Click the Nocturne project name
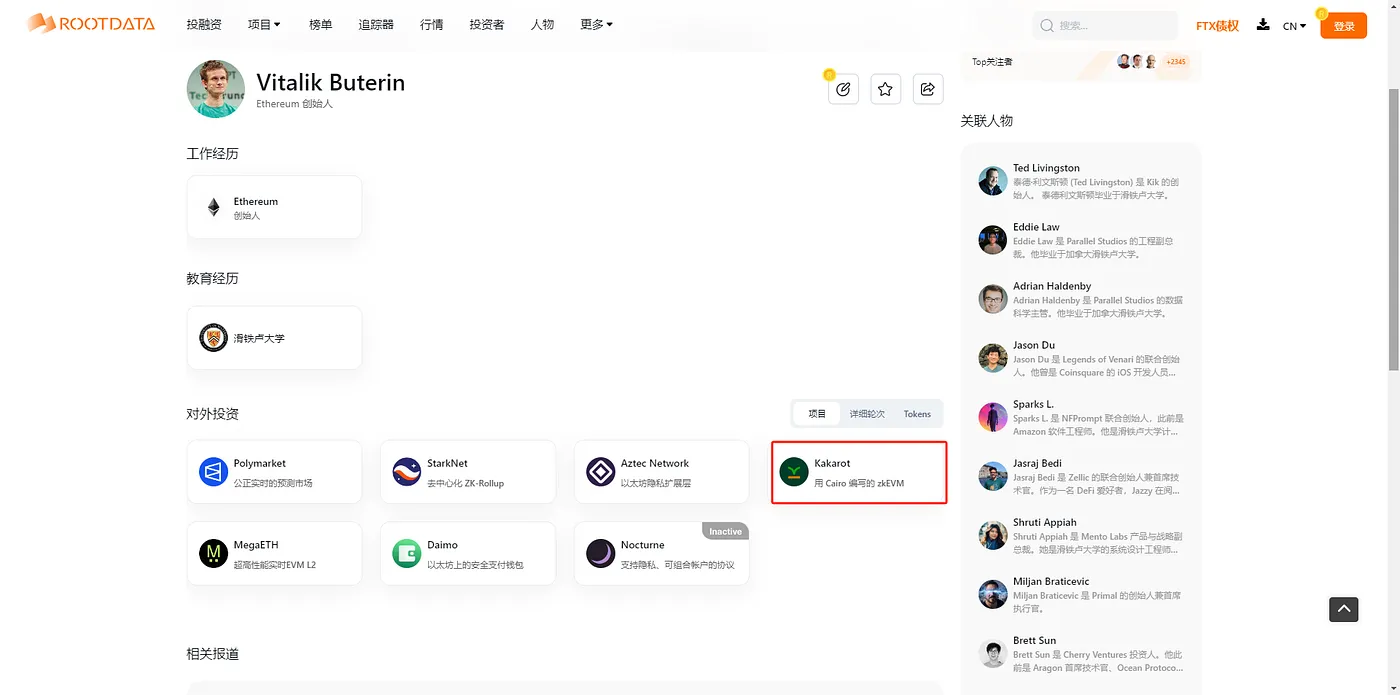The height and width of the screenshot is (695, 1400). (x=642, y=545)
